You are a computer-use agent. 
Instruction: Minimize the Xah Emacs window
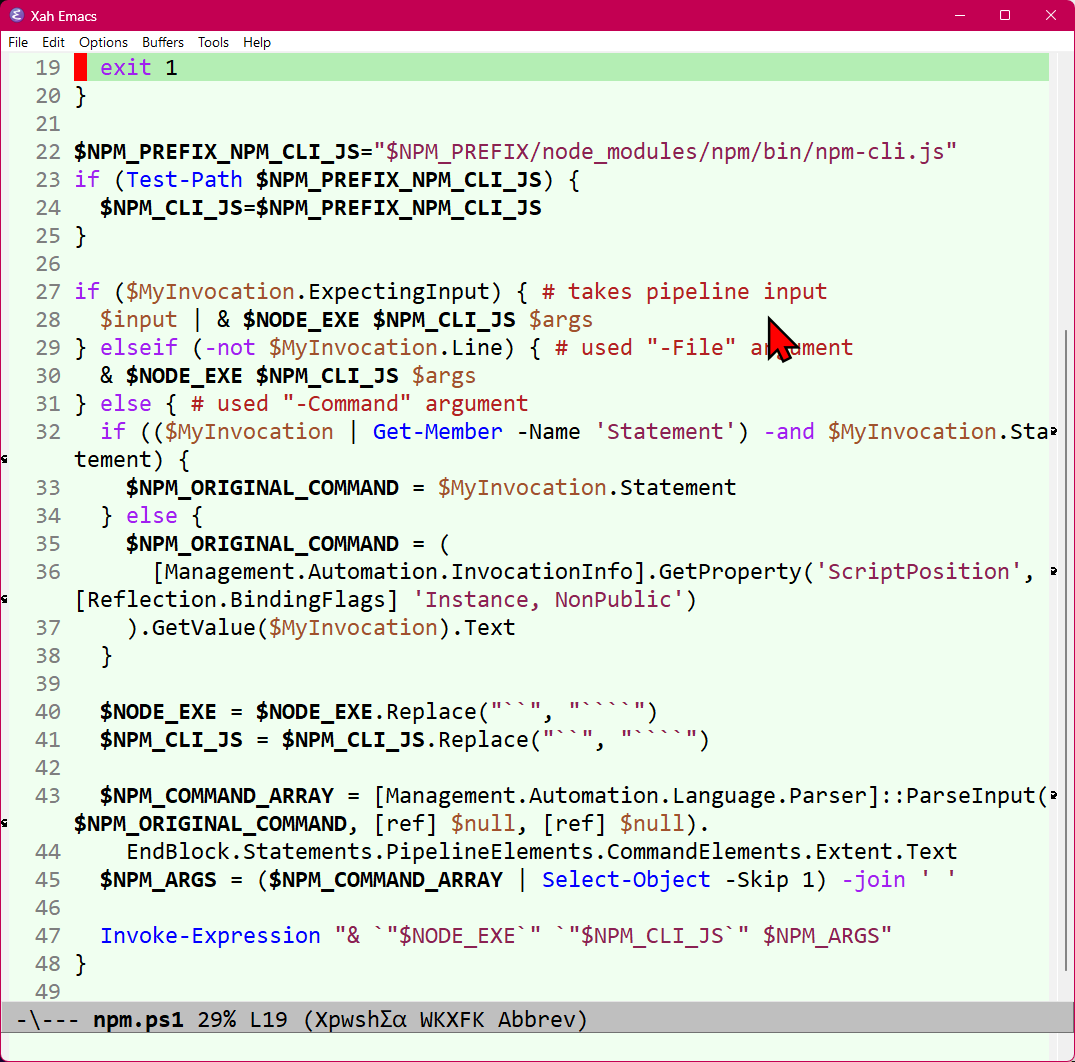click(x=960, y=15)
